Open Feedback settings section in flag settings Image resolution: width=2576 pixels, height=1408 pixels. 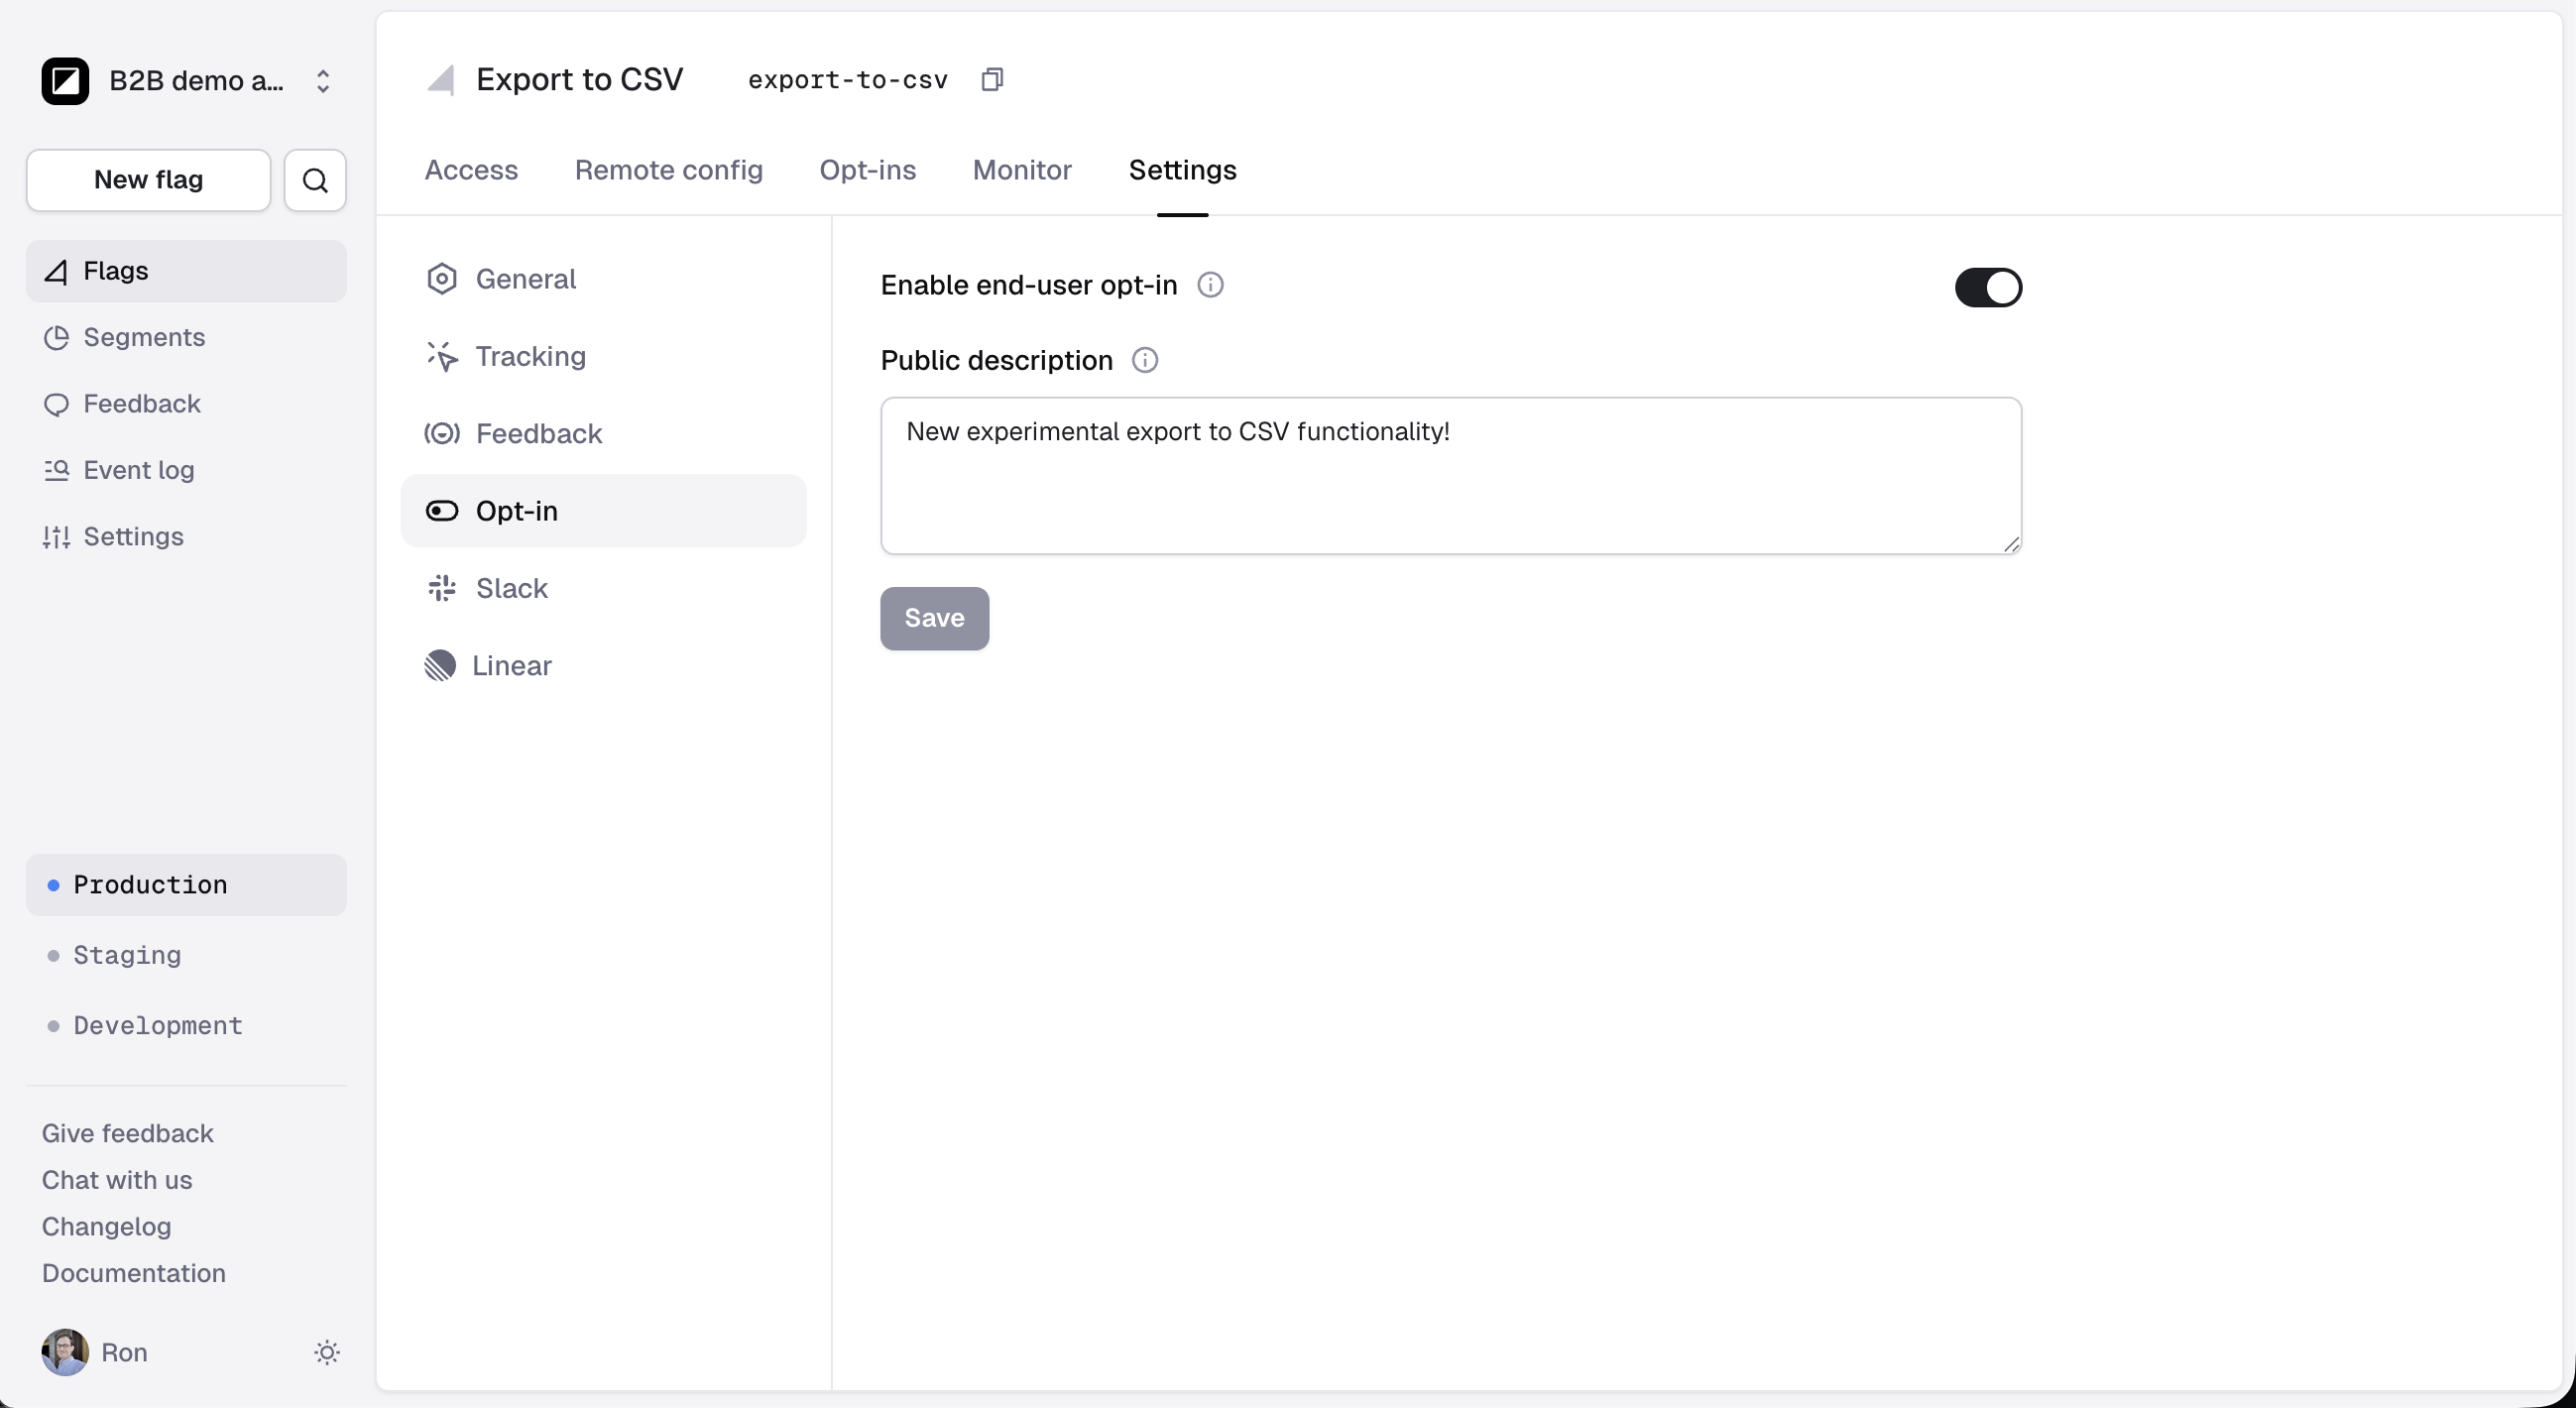pyautogui.click(x=603, y=434)
